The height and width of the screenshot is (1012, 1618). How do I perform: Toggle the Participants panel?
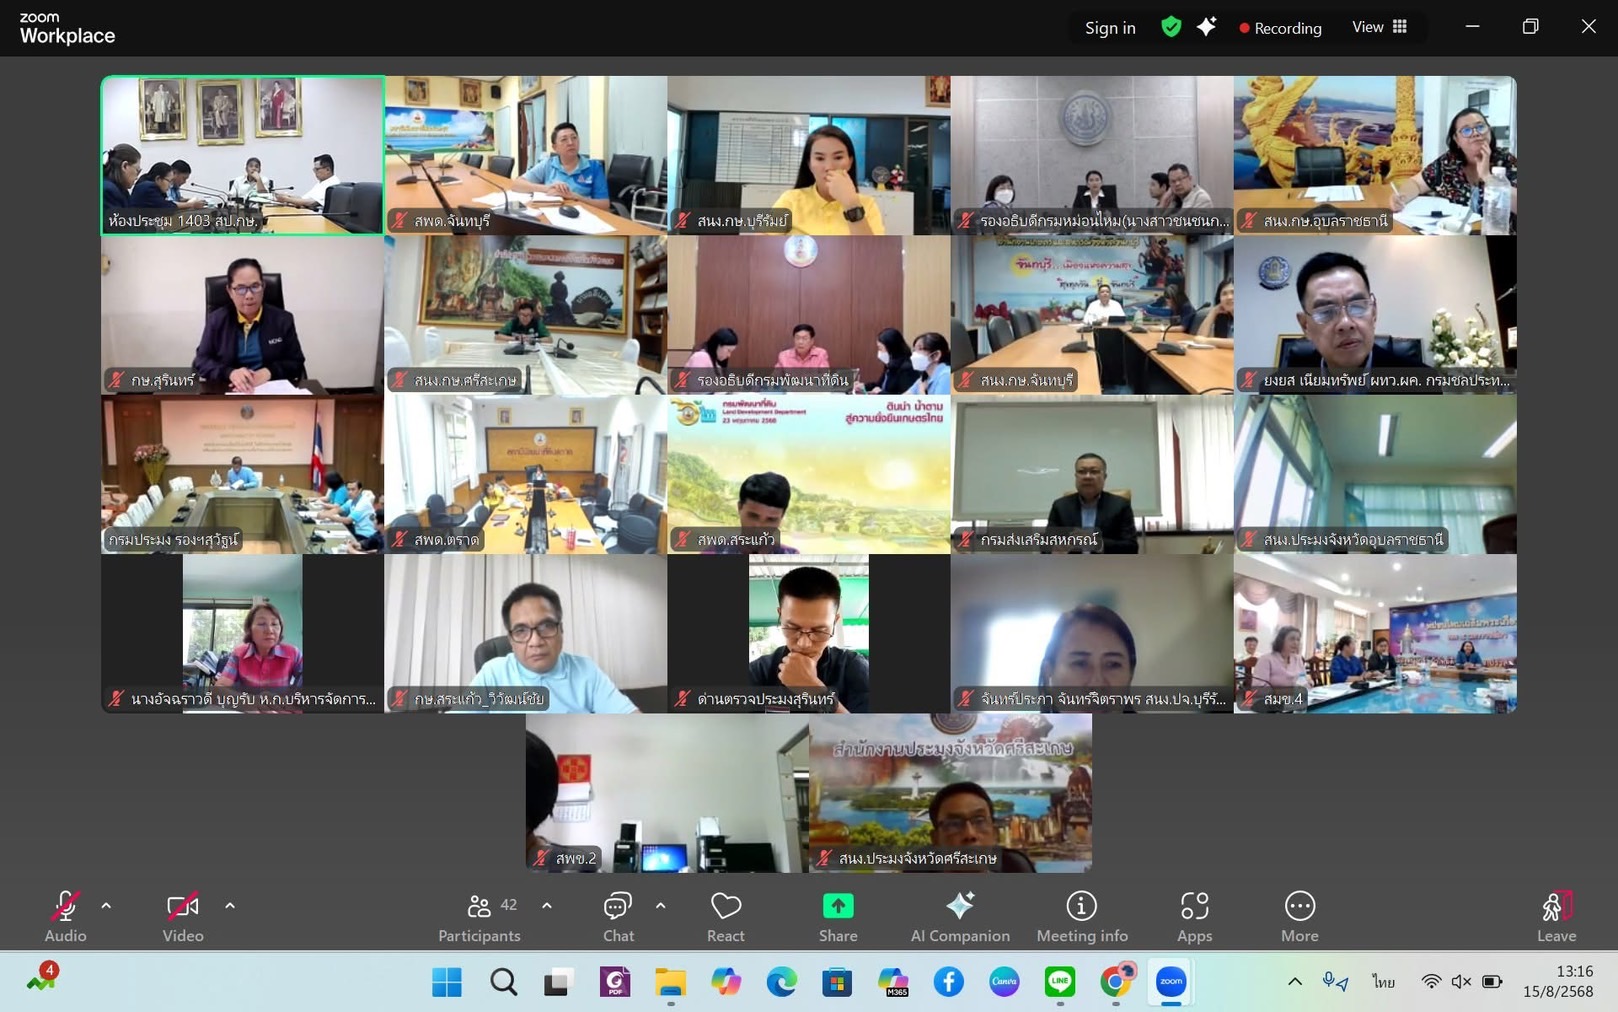480,916
